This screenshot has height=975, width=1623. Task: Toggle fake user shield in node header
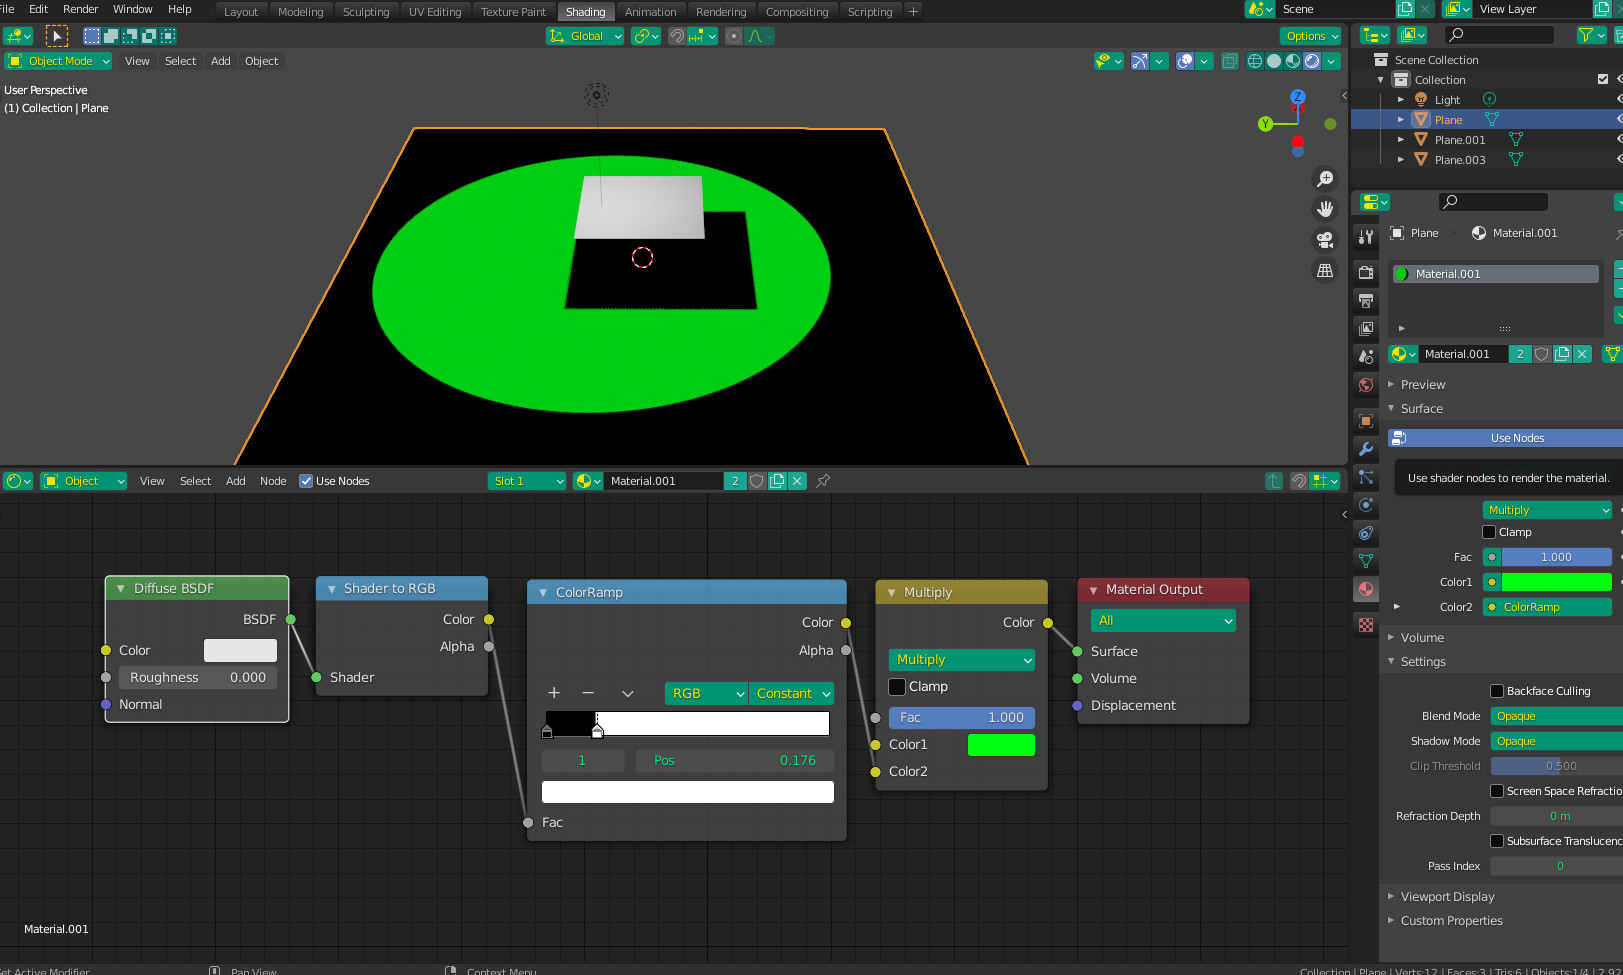tap(757, 481)
